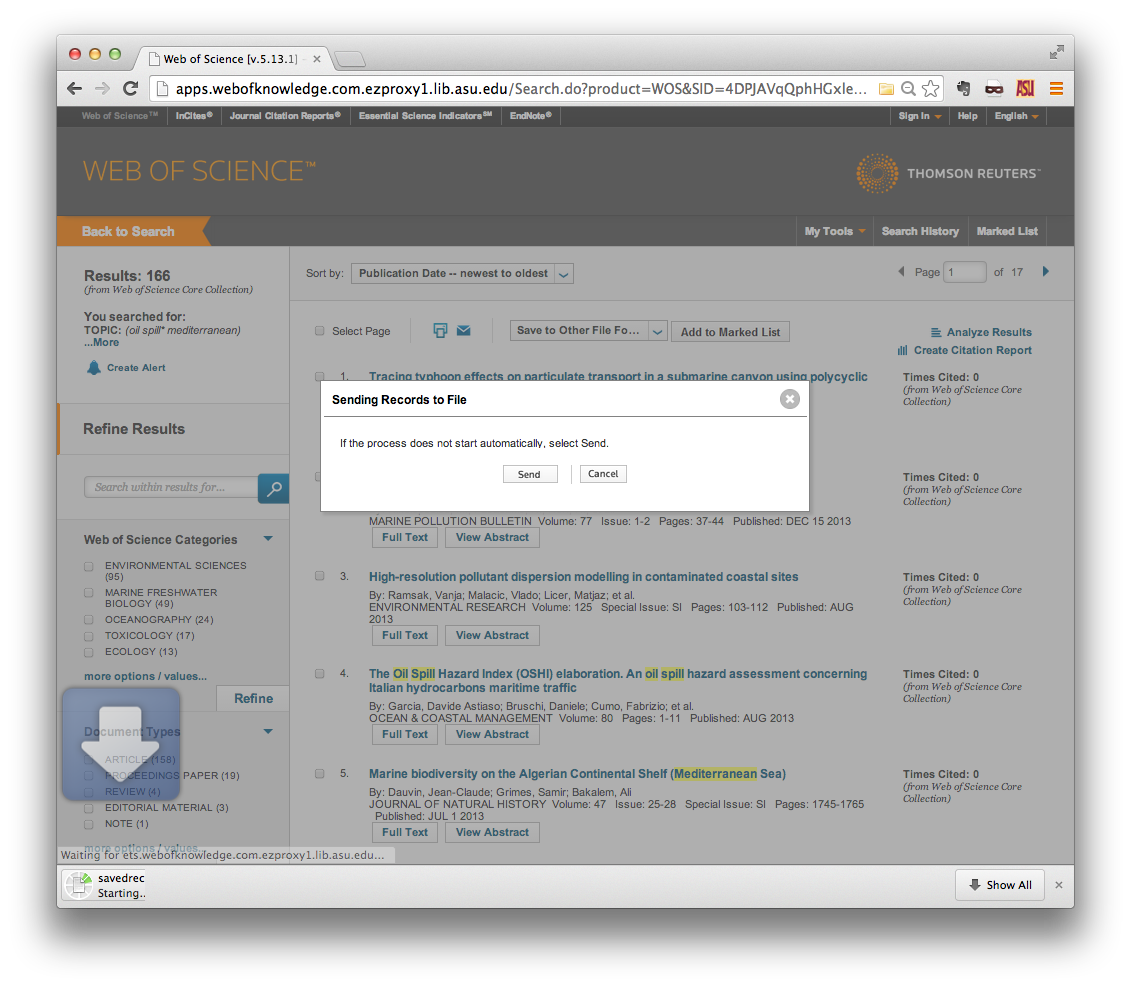Click the browser address bar URL
The width and height of the screenshot is (1131, 987).
click(521, 89)
